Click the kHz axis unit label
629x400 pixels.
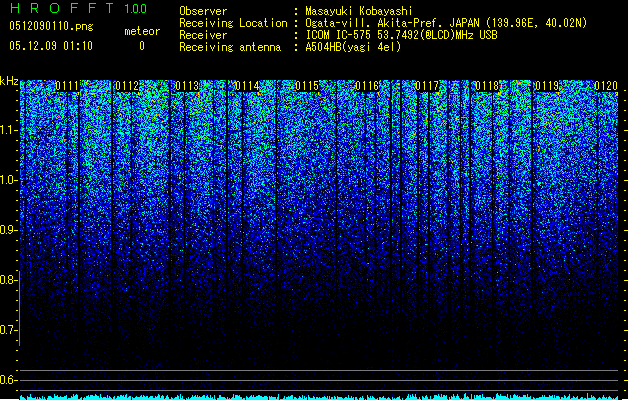[9, 81]
